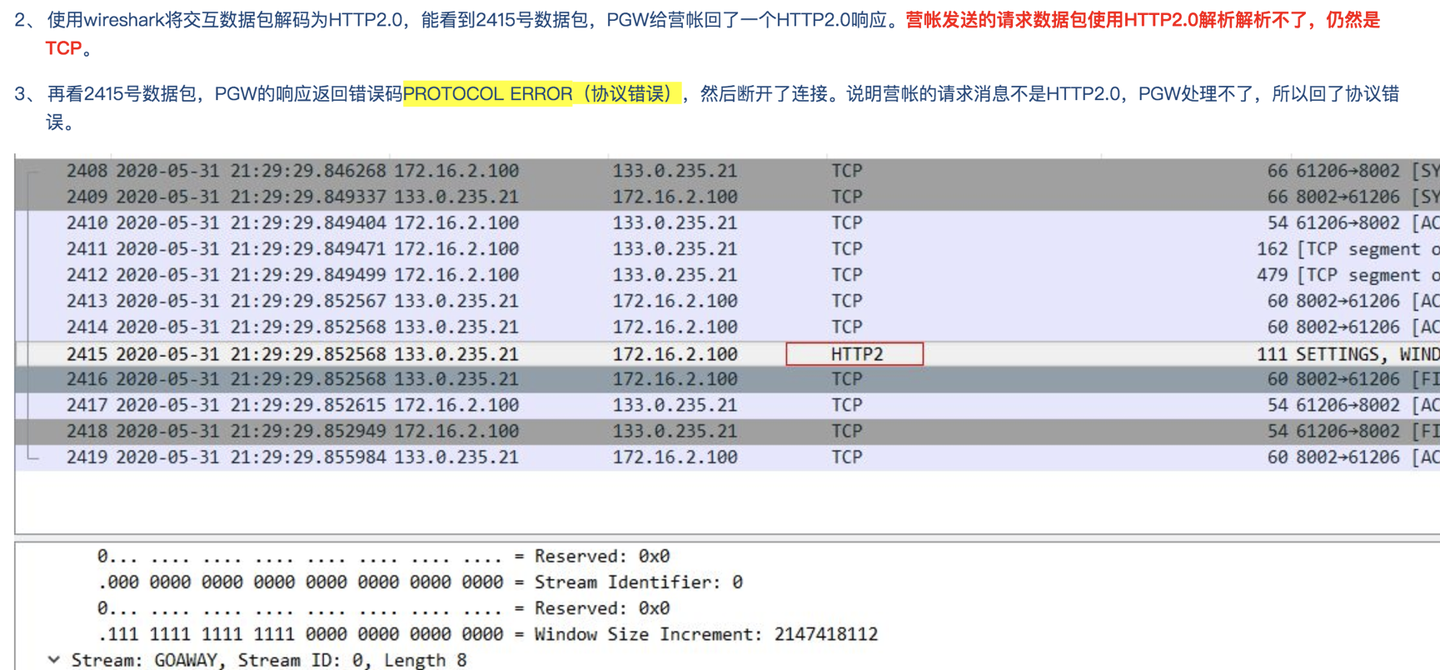Click the SETTINGS, WIND info cell
This screenshot has height=670, width=1440.
click(1367, 354)
